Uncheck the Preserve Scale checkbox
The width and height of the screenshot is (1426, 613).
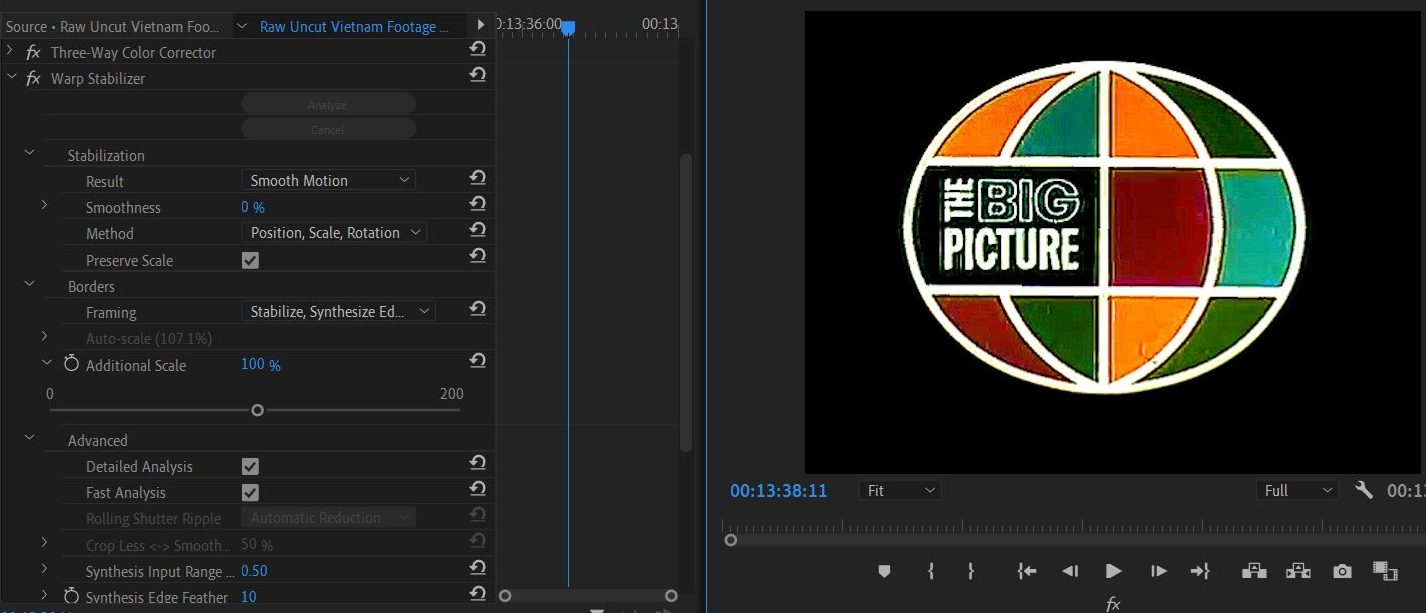pyautogui.click(x=250, y=260)
